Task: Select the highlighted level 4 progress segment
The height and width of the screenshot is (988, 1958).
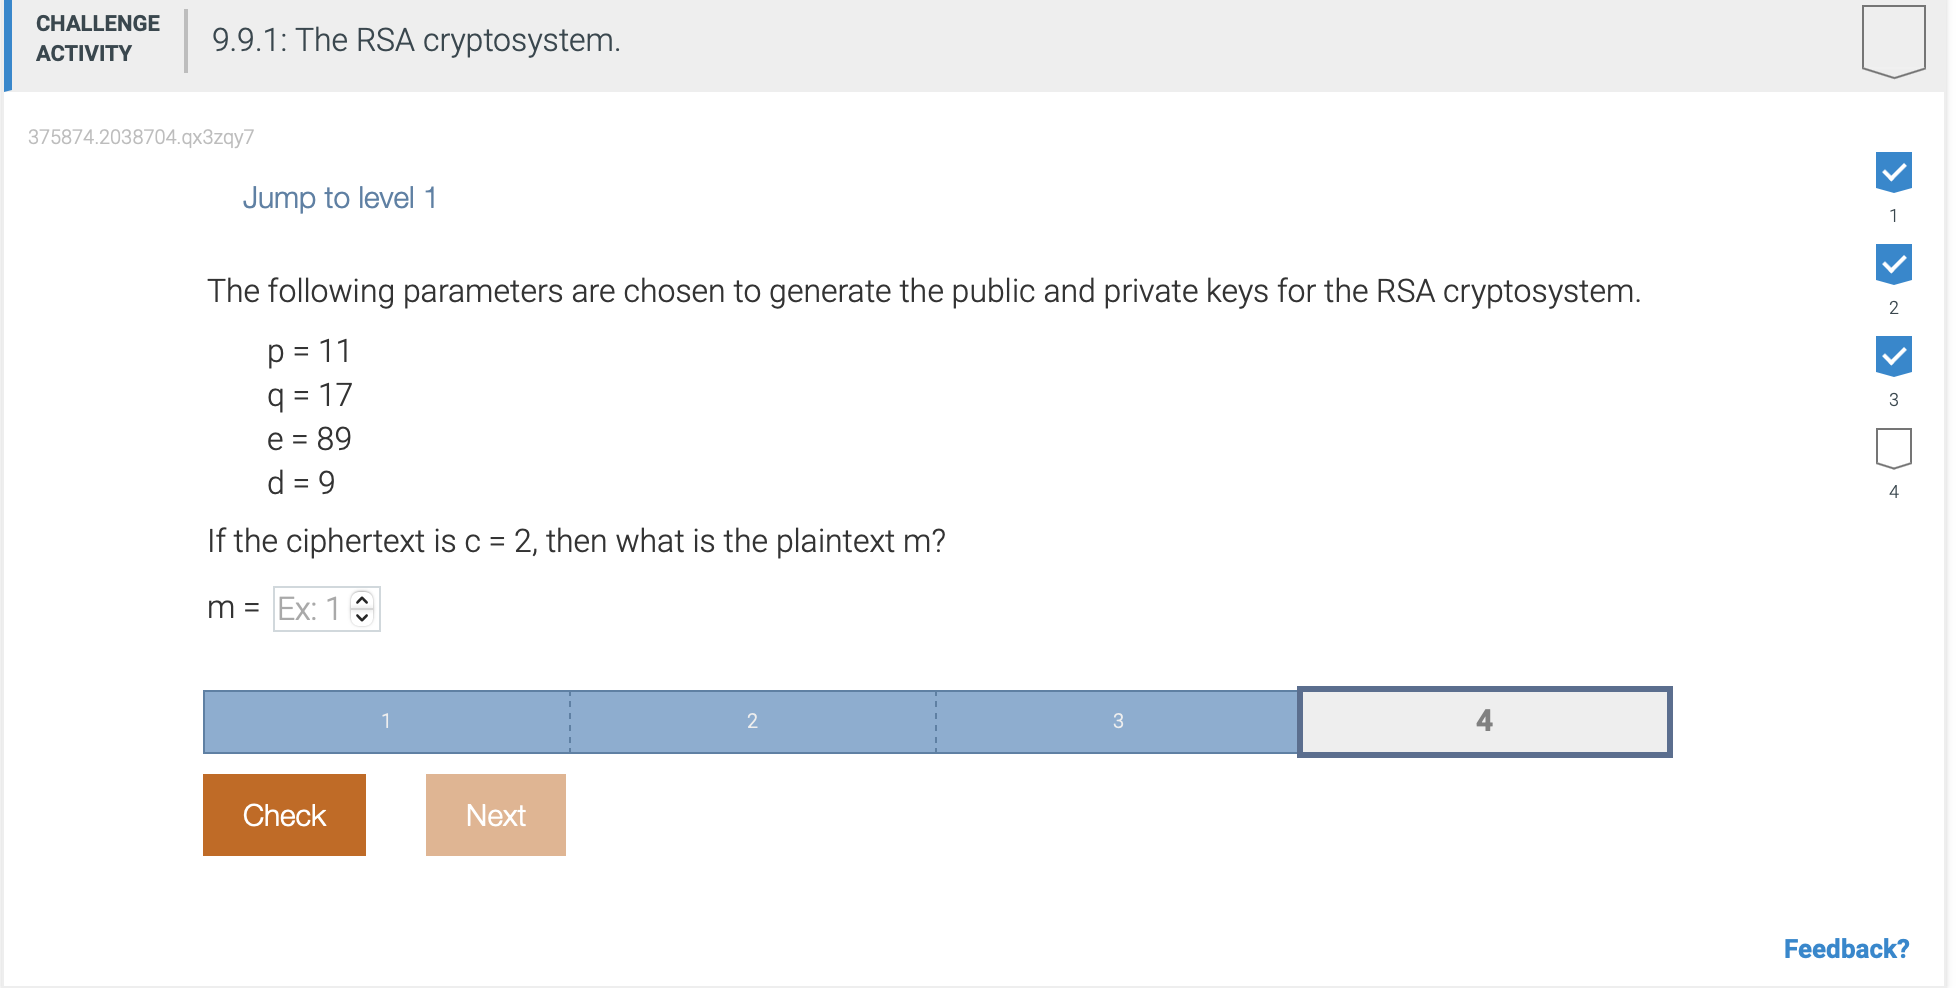Action: [x=1484, y=721]
